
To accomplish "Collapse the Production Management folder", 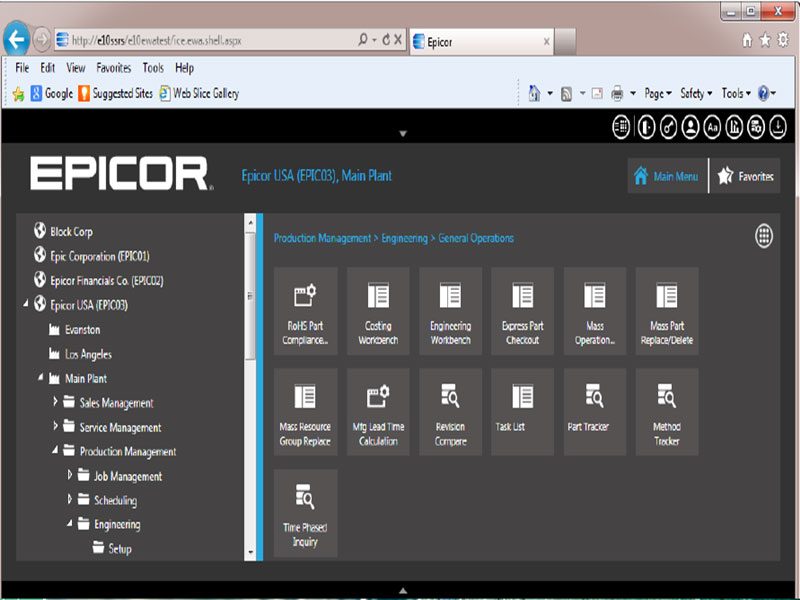I will click(55, 451).
